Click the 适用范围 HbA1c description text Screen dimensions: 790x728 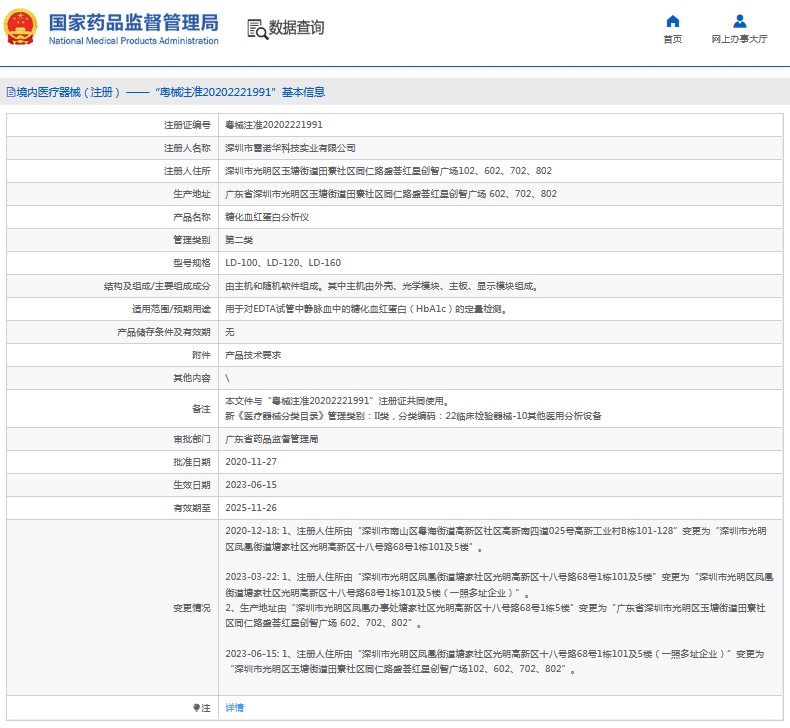tap(366, 309)
